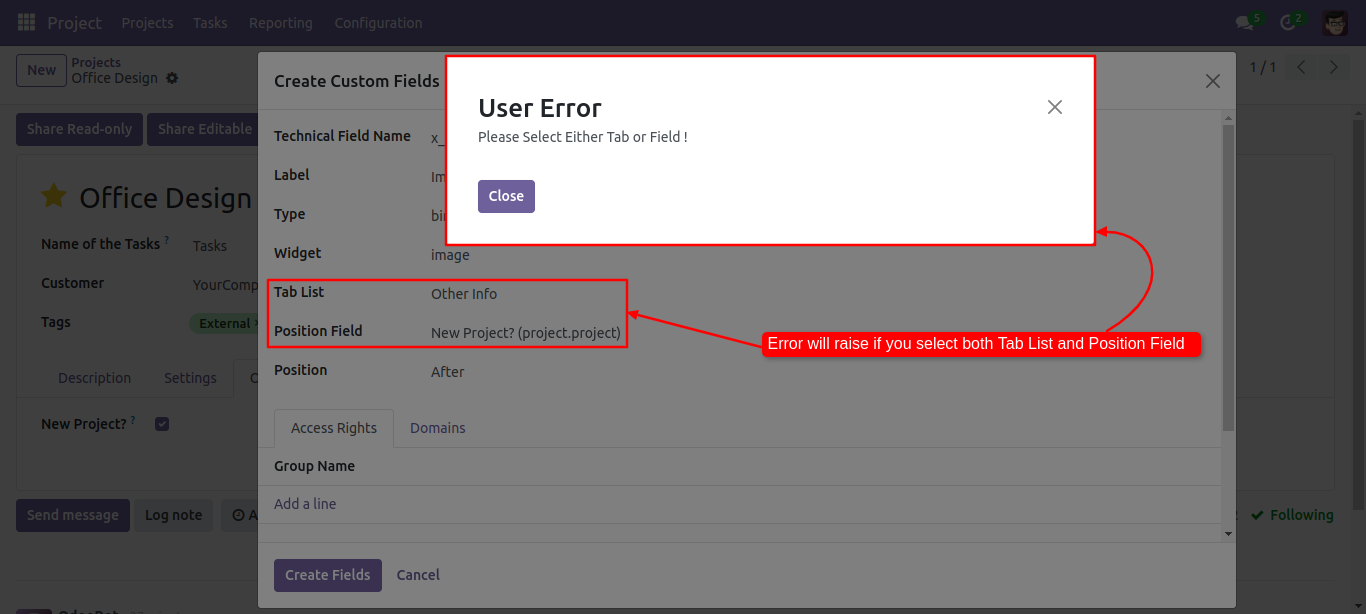Switch to the Domains tab

438,428
